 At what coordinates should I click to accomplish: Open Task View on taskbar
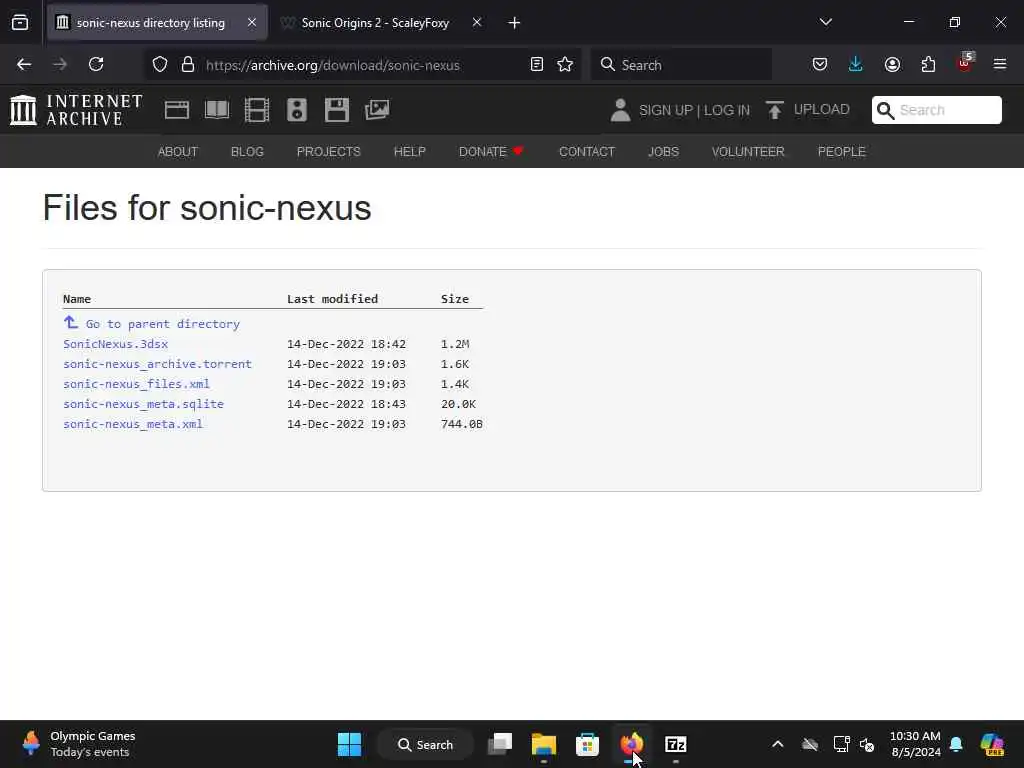(500, 744)
